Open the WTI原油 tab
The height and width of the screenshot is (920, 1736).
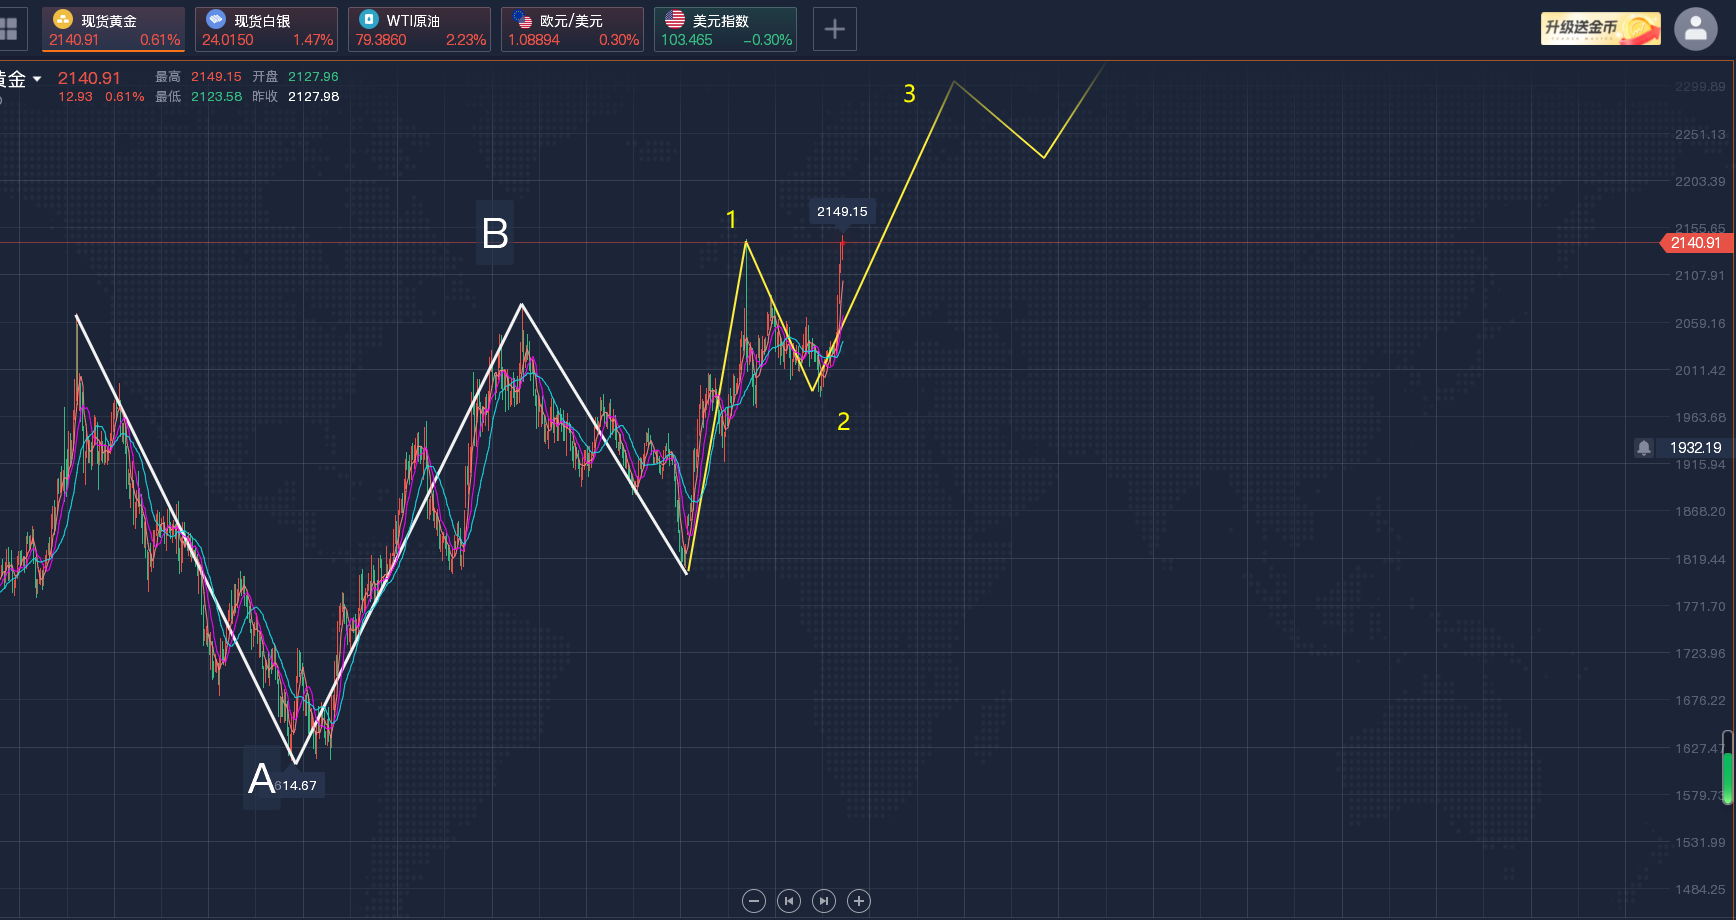click(420, 29)
